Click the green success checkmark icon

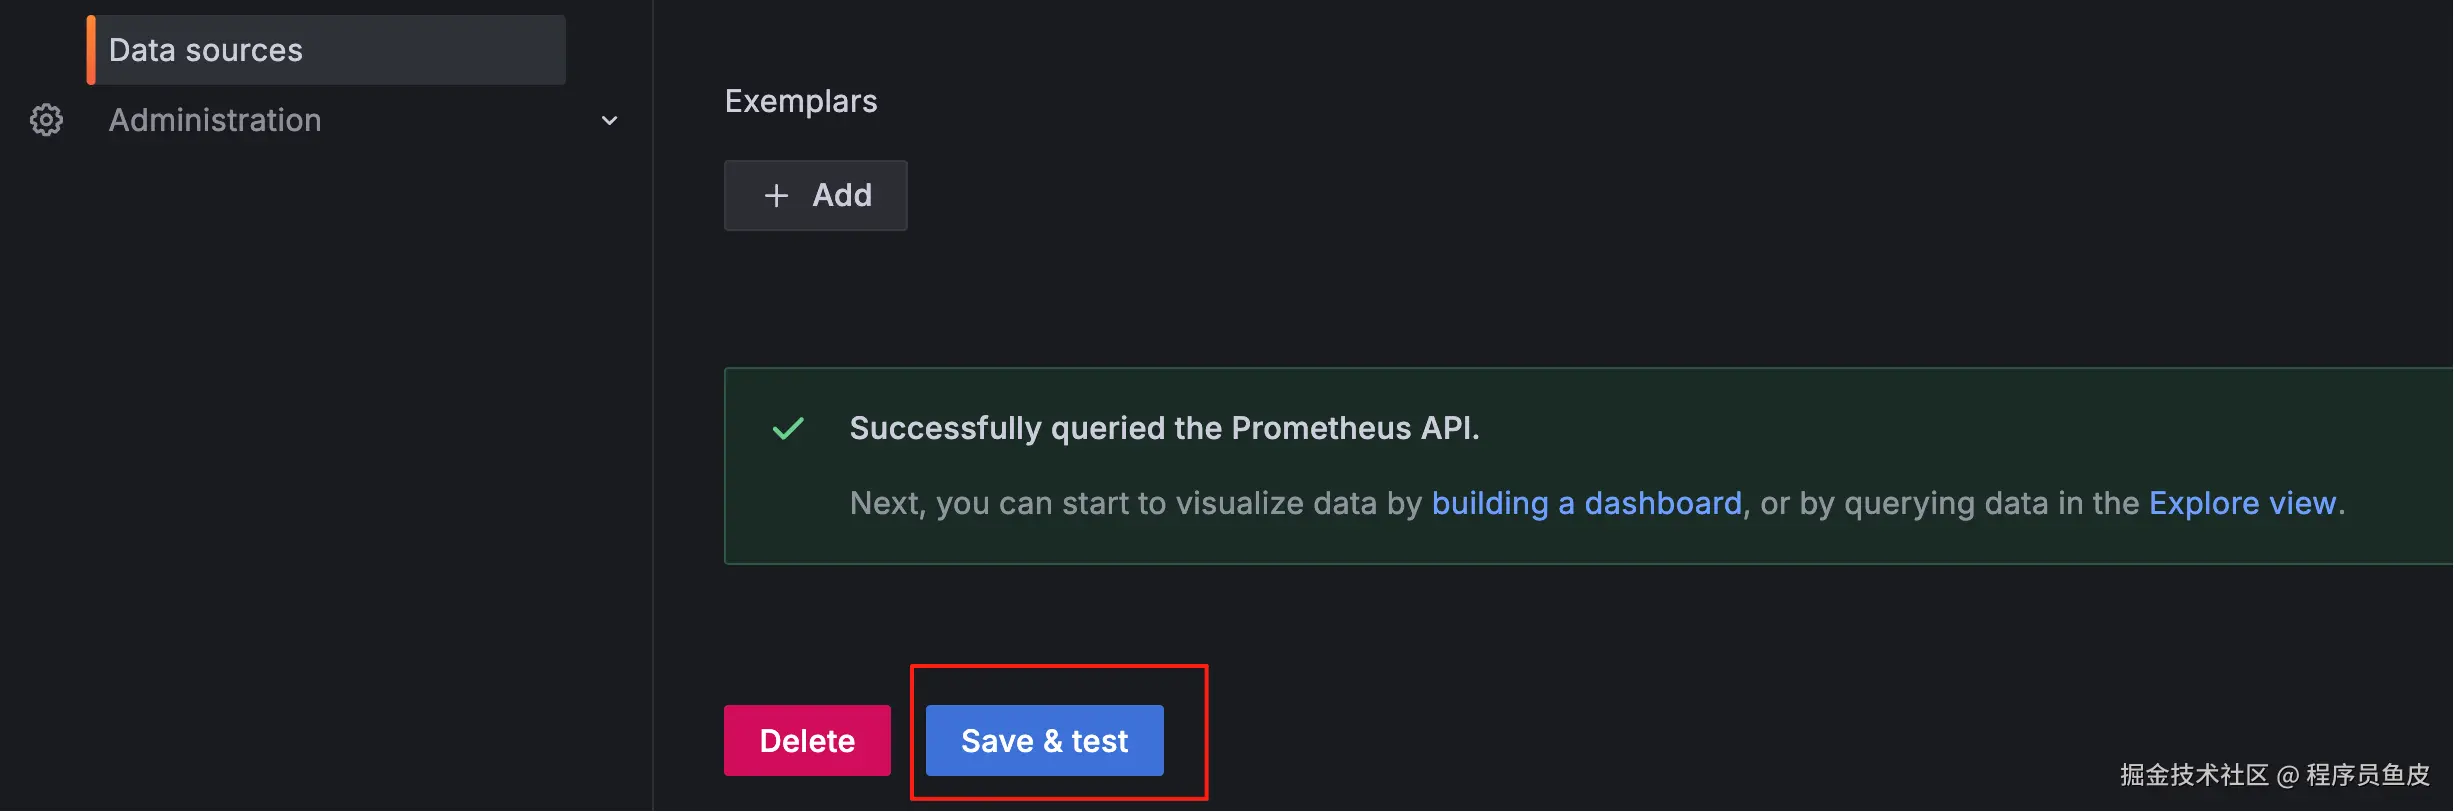788,429
